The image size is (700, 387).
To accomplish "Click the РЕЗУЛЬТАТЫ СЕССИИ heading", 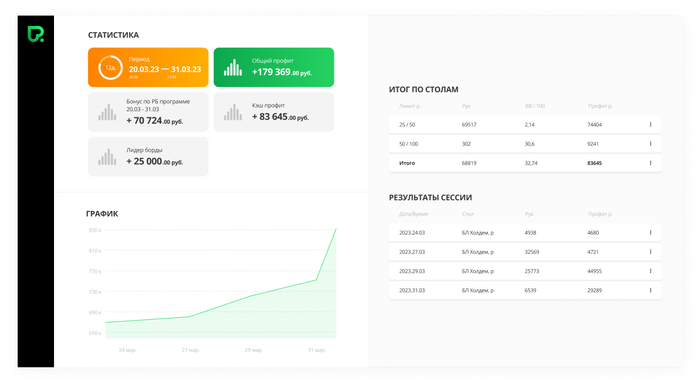I will pyautogui.click(x=430, y=197).
